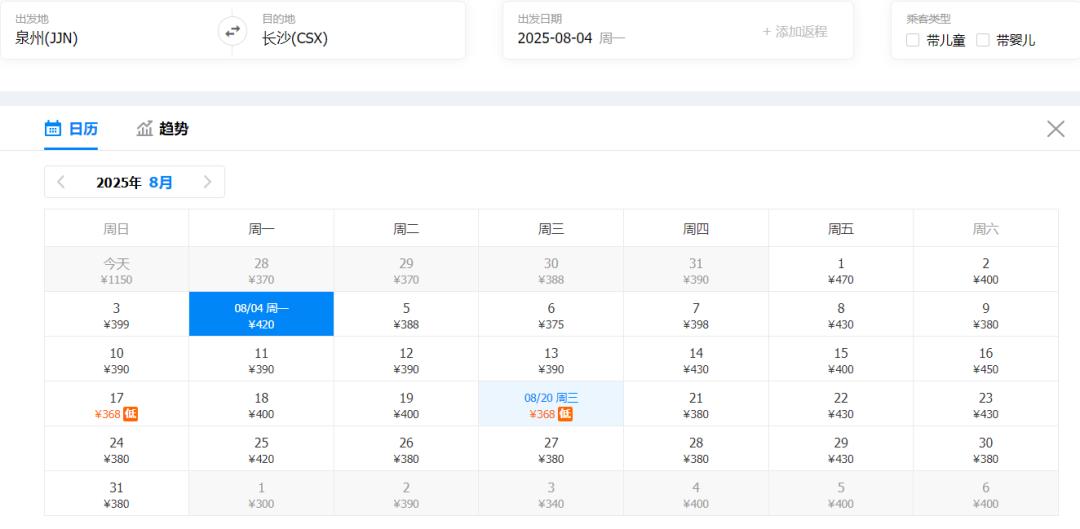Swap departure and destination cities
Screen dimensions: 1080x529
232,31
